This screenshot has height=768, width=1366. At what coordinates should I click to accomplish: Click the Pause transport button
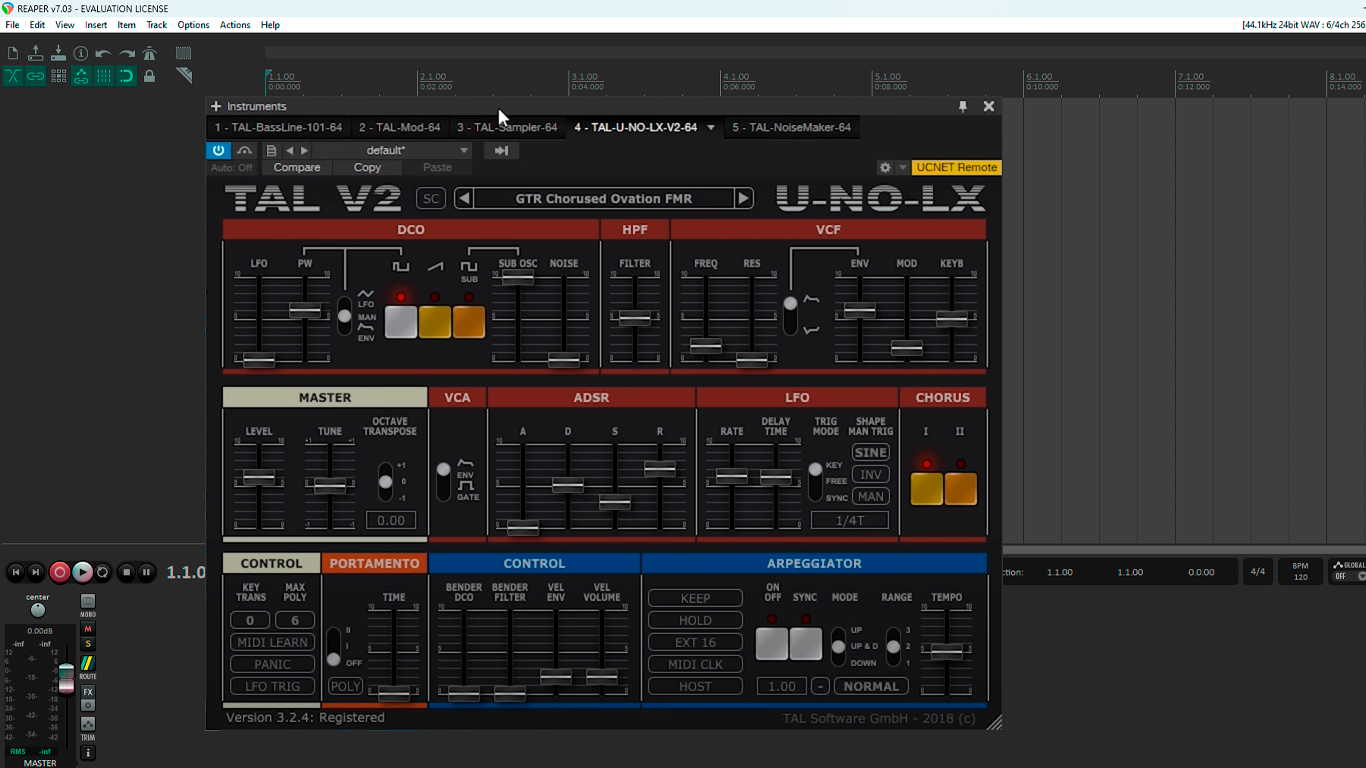pyautogui.click(x=146, y=572)
